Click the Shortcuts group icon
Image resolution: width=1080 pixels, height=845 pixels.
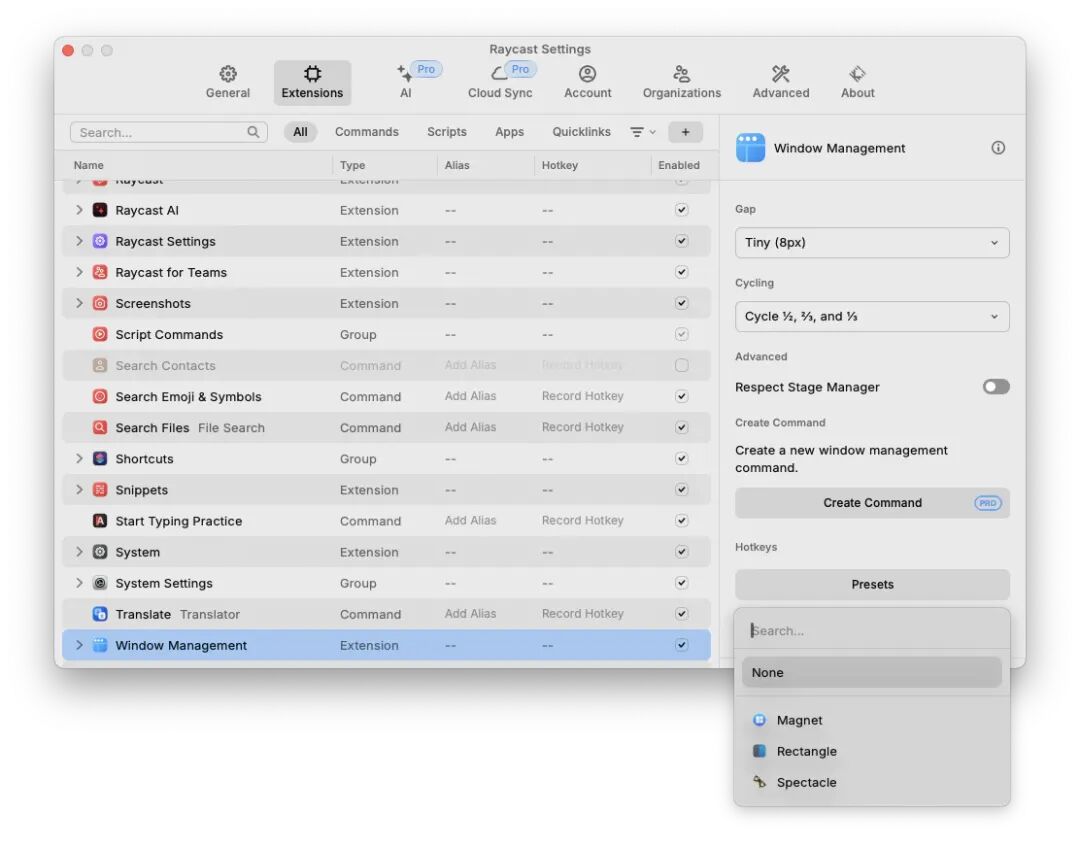(x=100, y=459)
